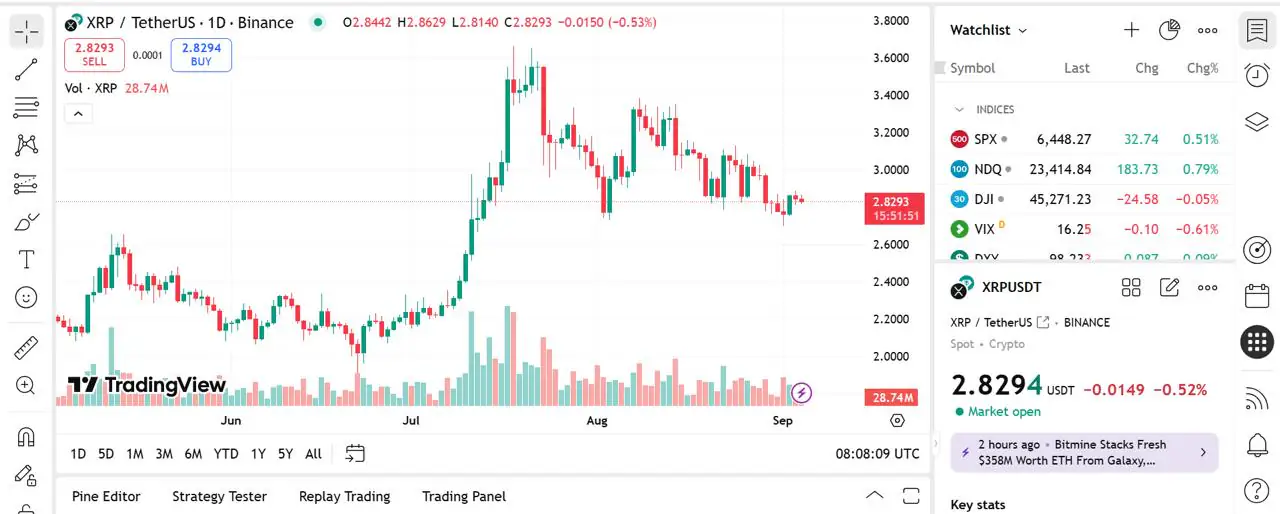This screenshot has height=514, width=1280.
Task: Open the Strategy Tester tab
Action: 219,496
